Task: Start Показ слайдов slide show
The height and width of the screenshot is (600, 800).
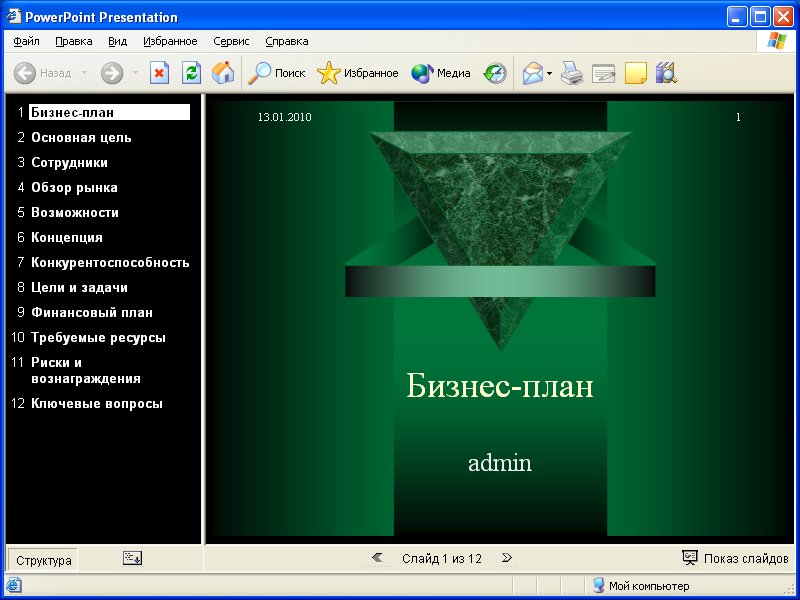Action: pos(735,558)
